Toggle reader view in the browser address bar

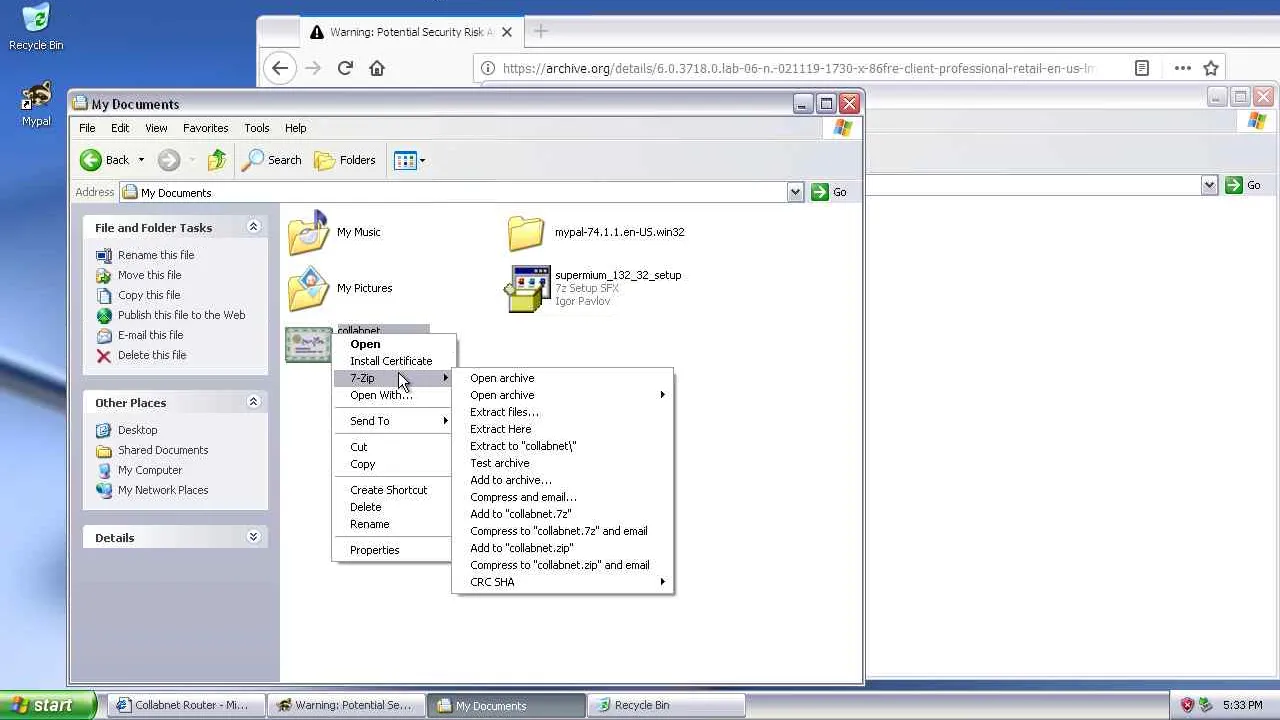[x=1142, y=68]
